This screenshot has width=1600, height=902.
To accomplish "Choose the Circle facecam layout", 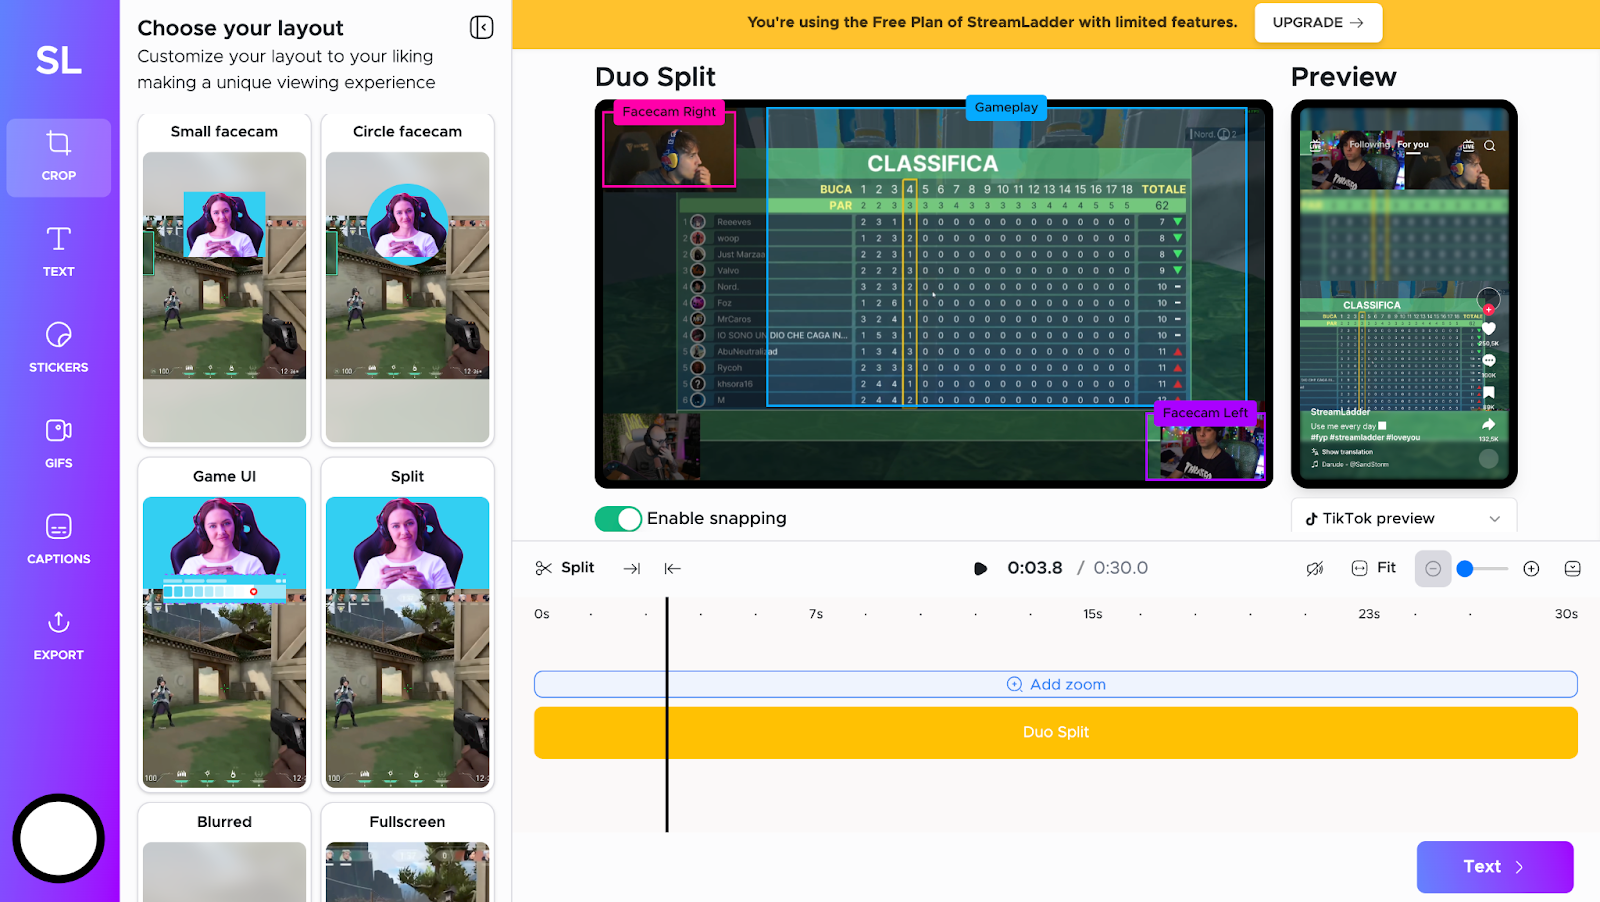I will (407, 279).
